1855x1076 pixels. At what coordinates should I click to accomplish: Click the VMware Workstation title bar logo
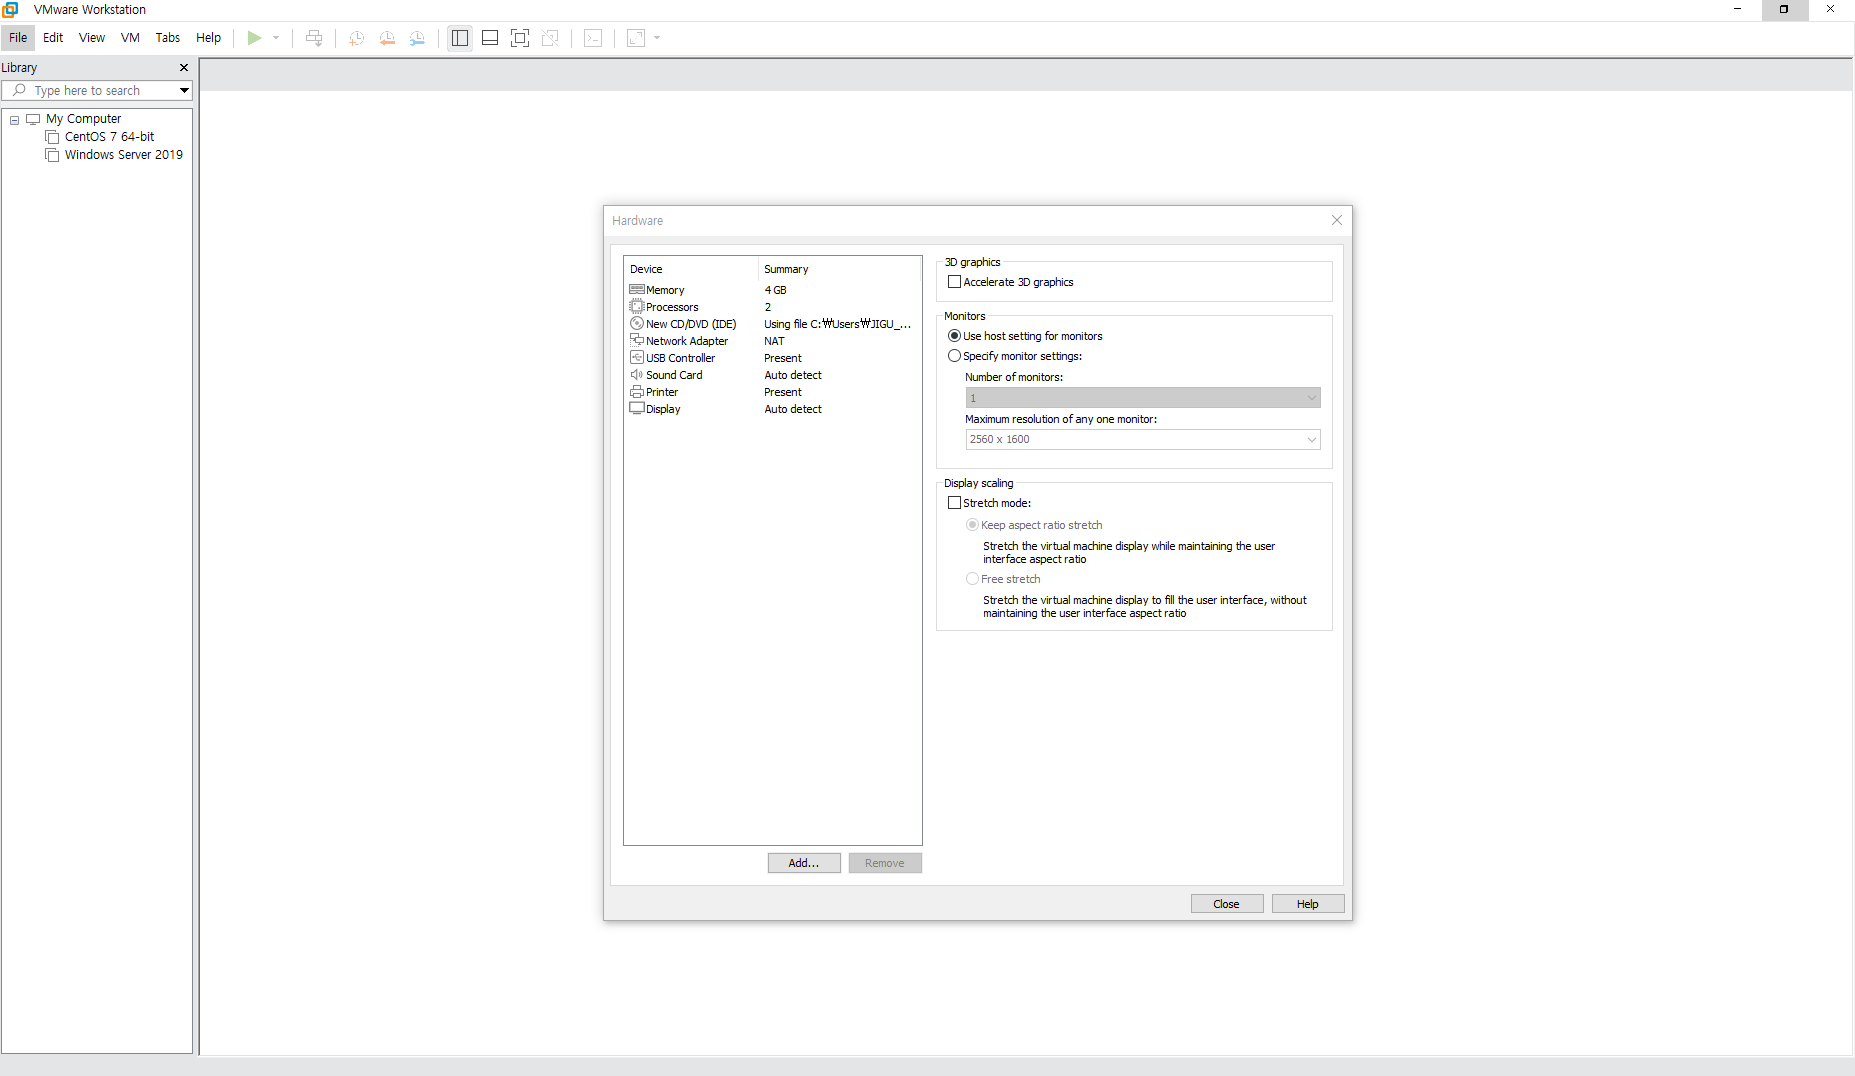point(10,9)
